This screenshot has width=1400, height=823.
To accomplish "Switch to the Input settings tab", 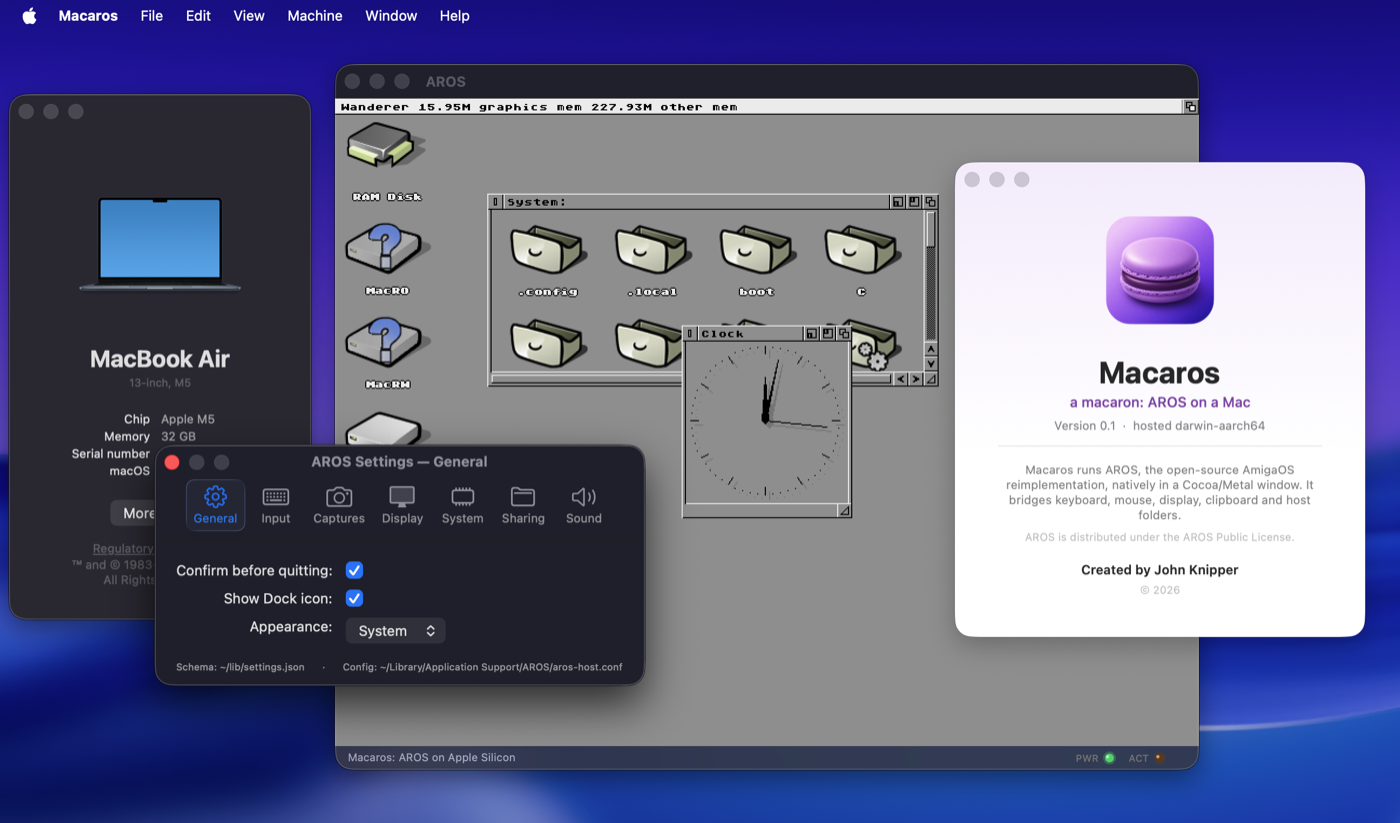I will [276, 505].
